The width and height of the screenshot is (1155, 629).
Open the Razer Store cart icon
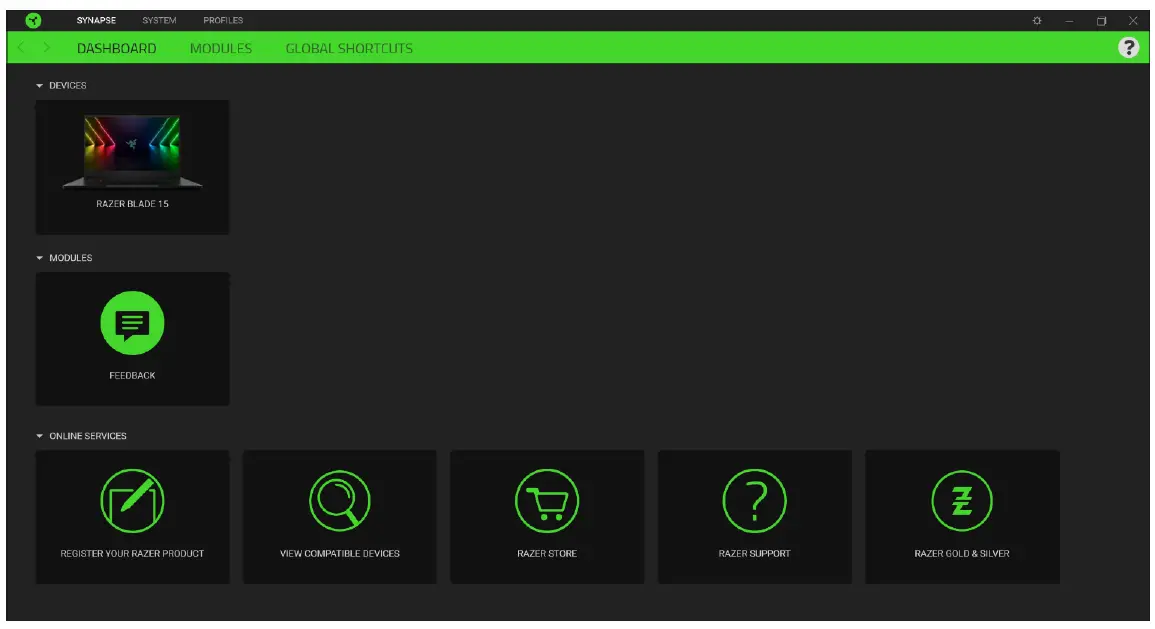(547, 501)
